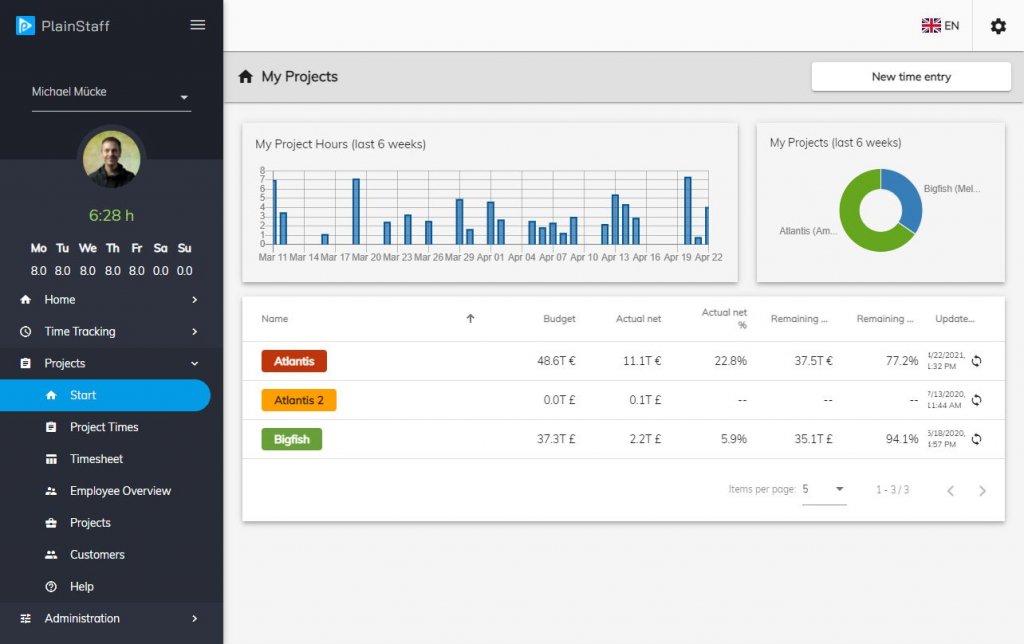The width and height of the screenshot is (1024, 644).
Task: Refresh the Atlantis 2 project row
Action: [976, 400]
